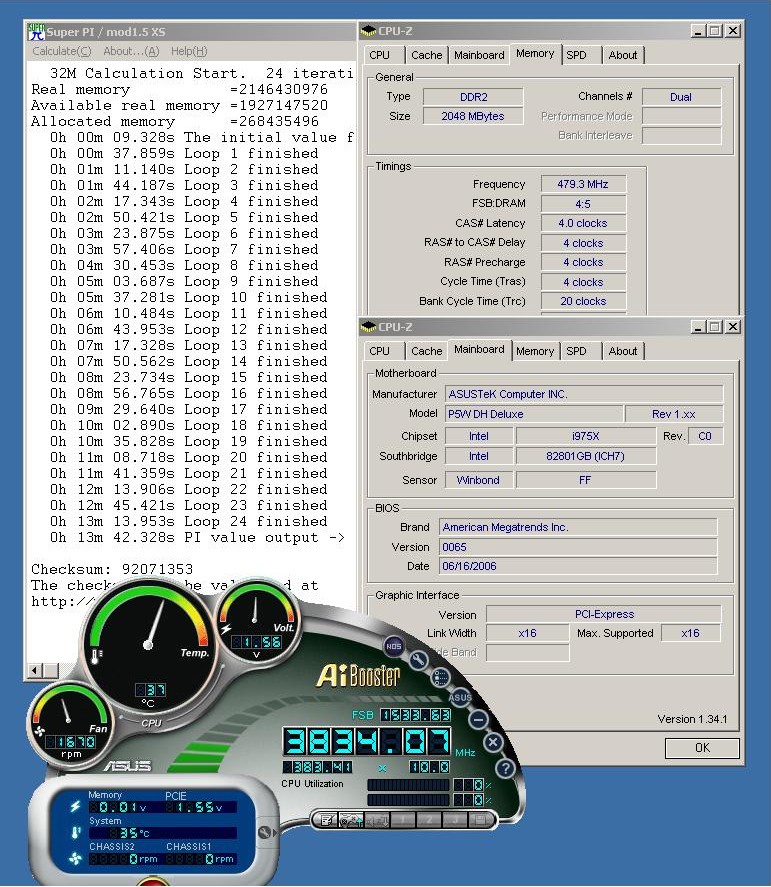Click the 82801GB (ICH7) southbridge field
Viewport: 771px width, 887px height.
585,456
